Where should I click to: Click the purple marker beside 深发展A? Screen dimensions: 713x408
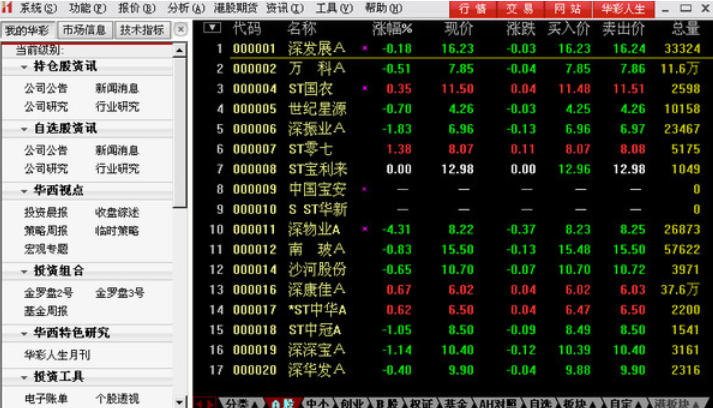pos(364,48)
